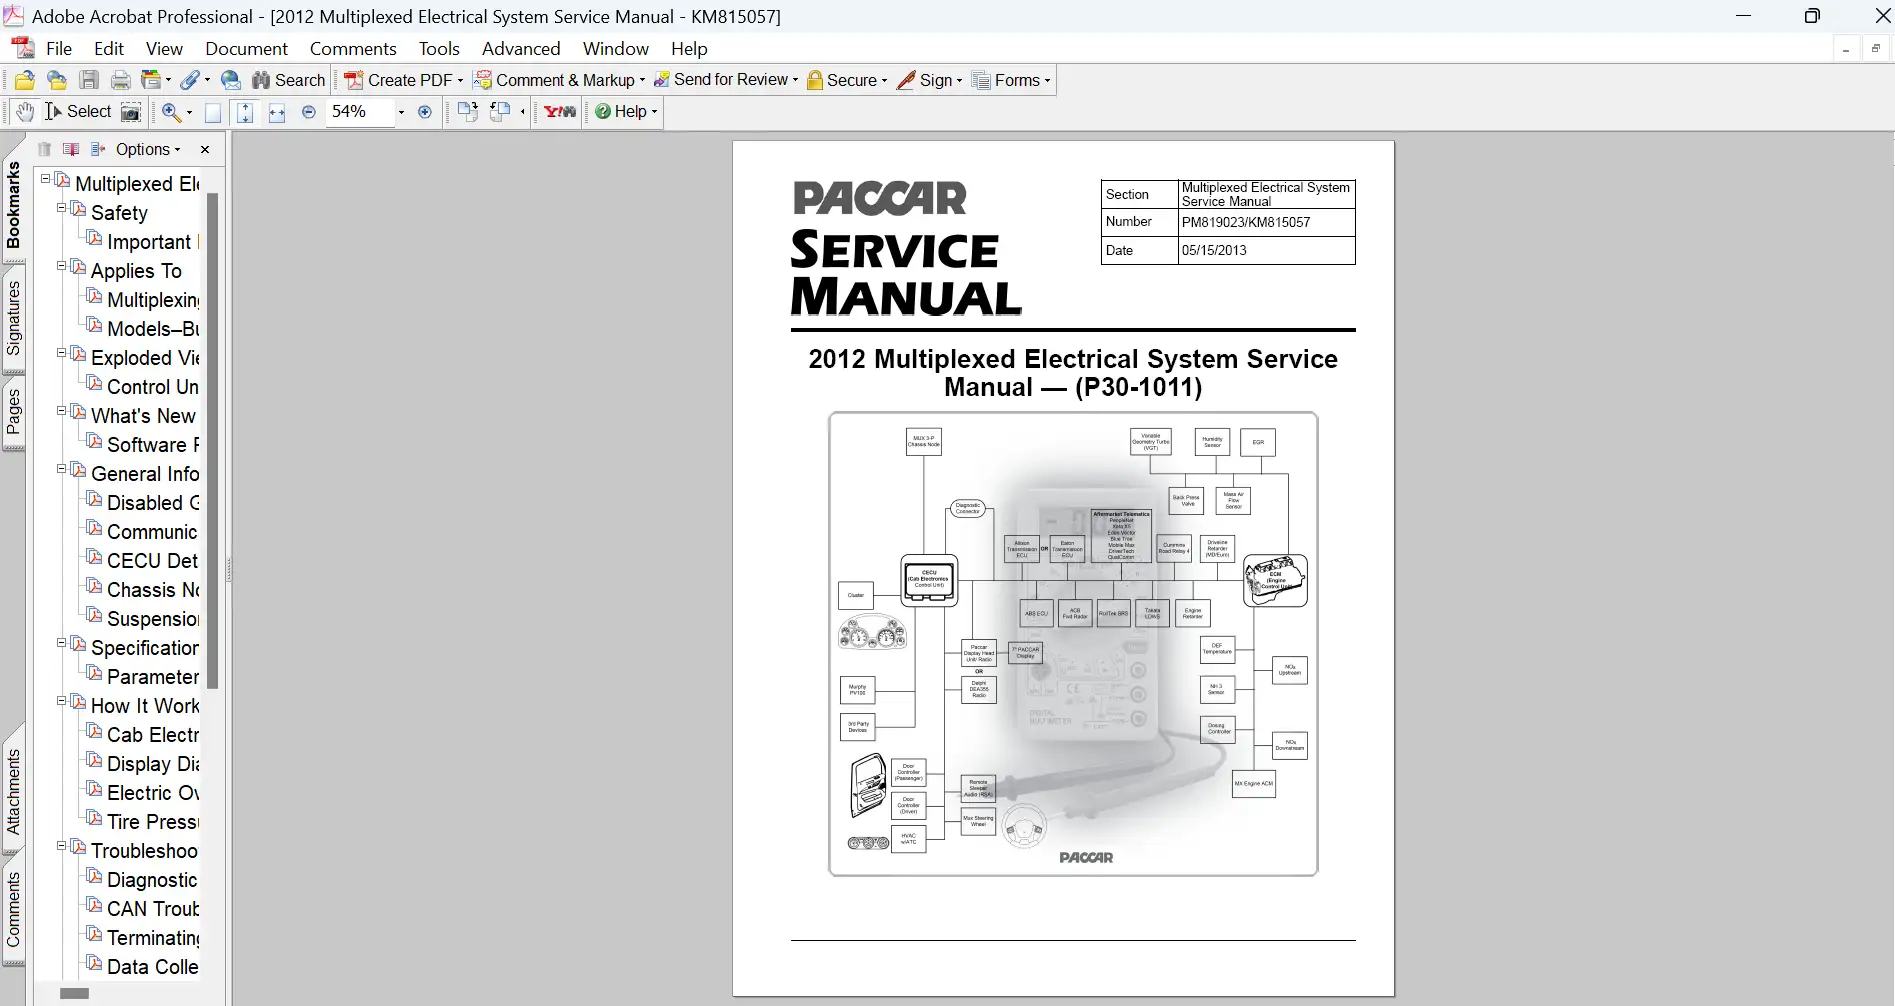The image size is (1895, 1006).
Task: Click the Organizer icon in toolbar
Action: click(152, 80)
